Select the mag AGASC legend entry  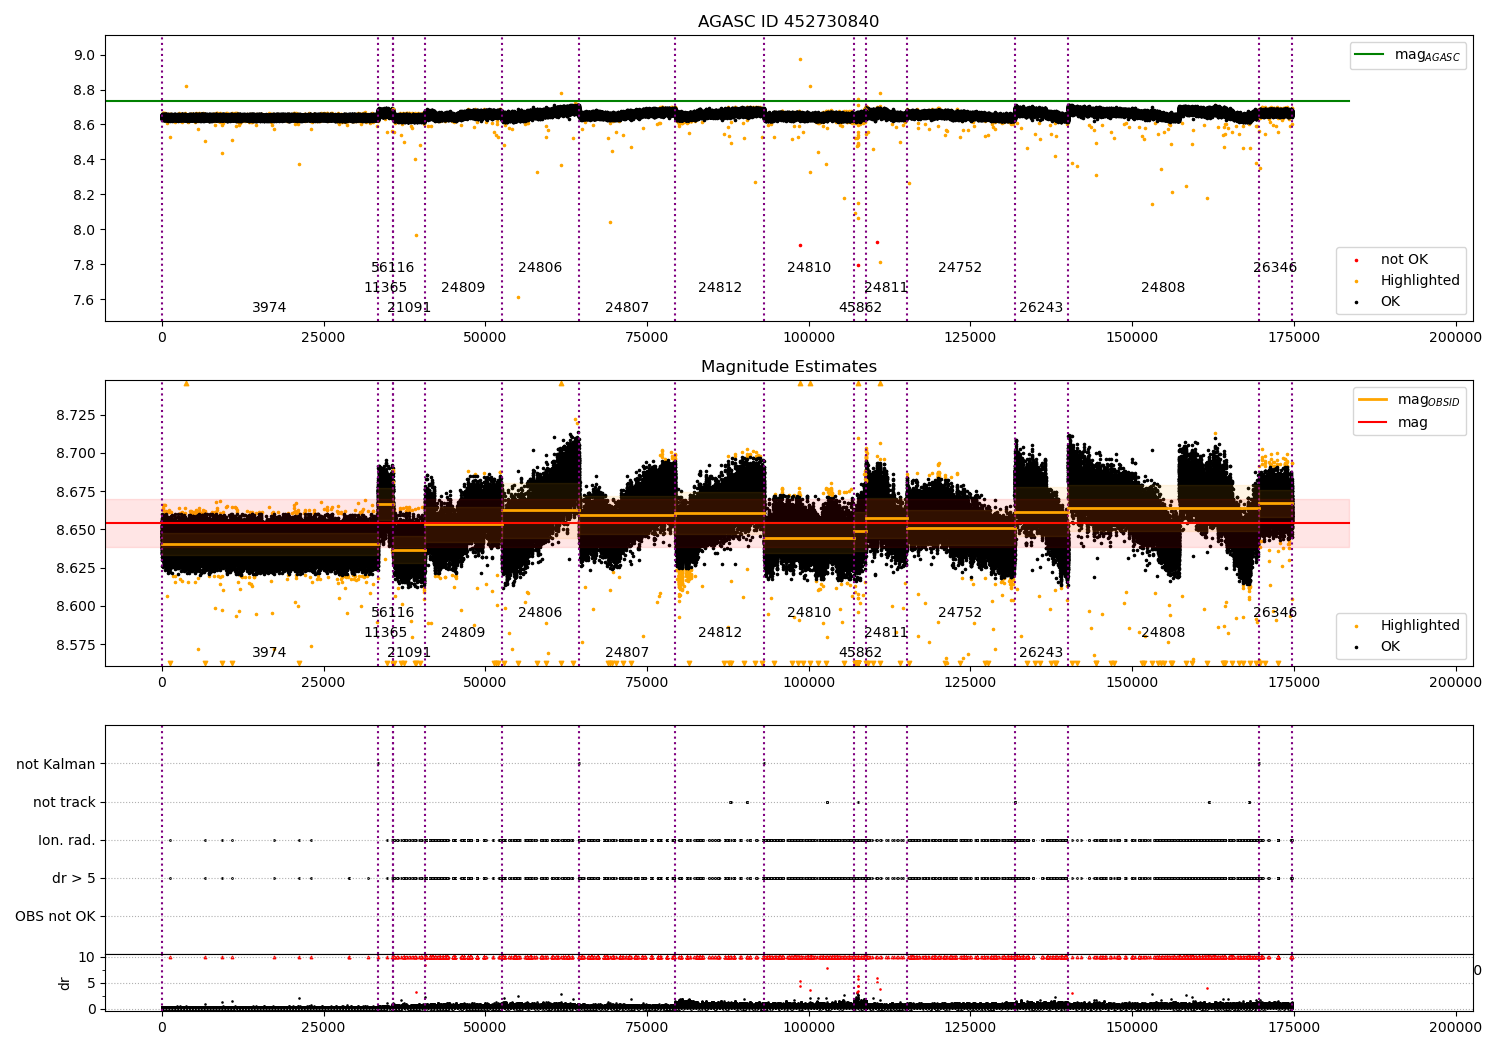pyautogui.click(x=1408, y=55)
